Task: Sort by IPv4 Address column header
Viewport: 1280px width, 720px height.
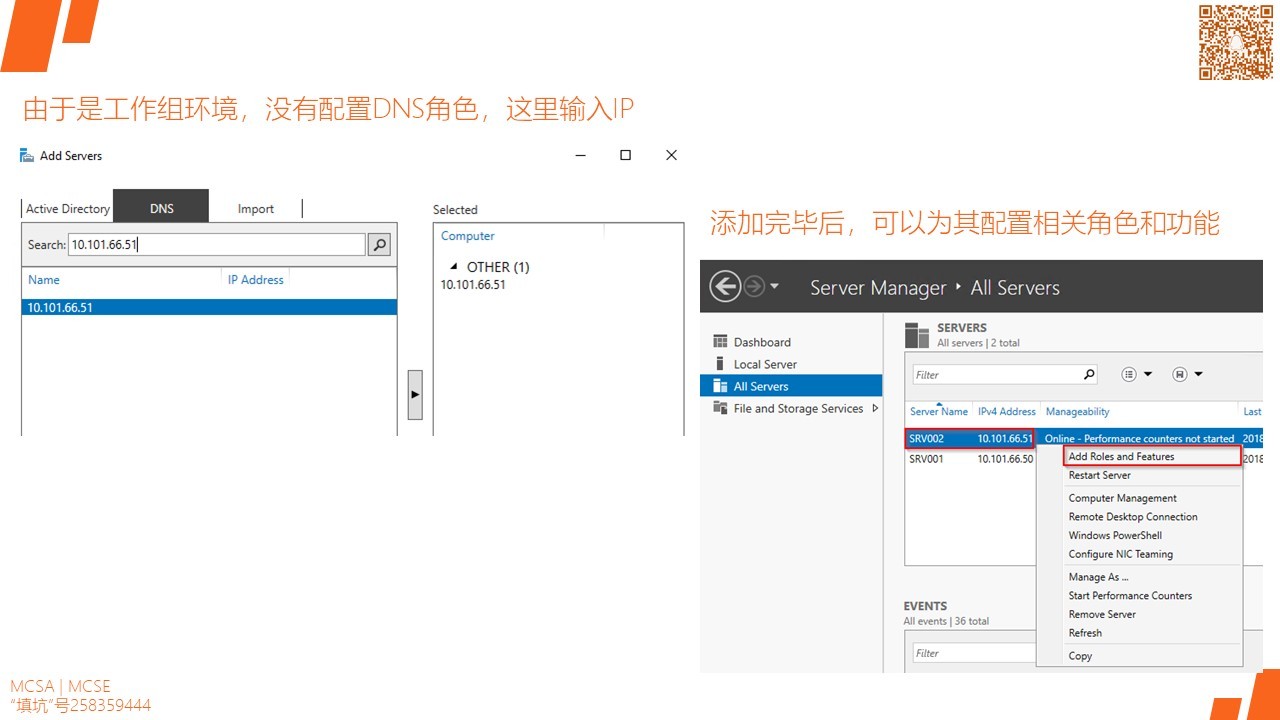Action: pyautogui.click(x=1007, y=411)
